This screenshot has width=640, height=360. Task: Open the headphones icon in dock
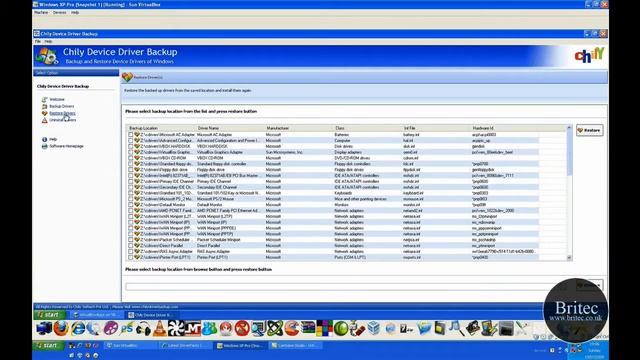(x=143, y=328)
